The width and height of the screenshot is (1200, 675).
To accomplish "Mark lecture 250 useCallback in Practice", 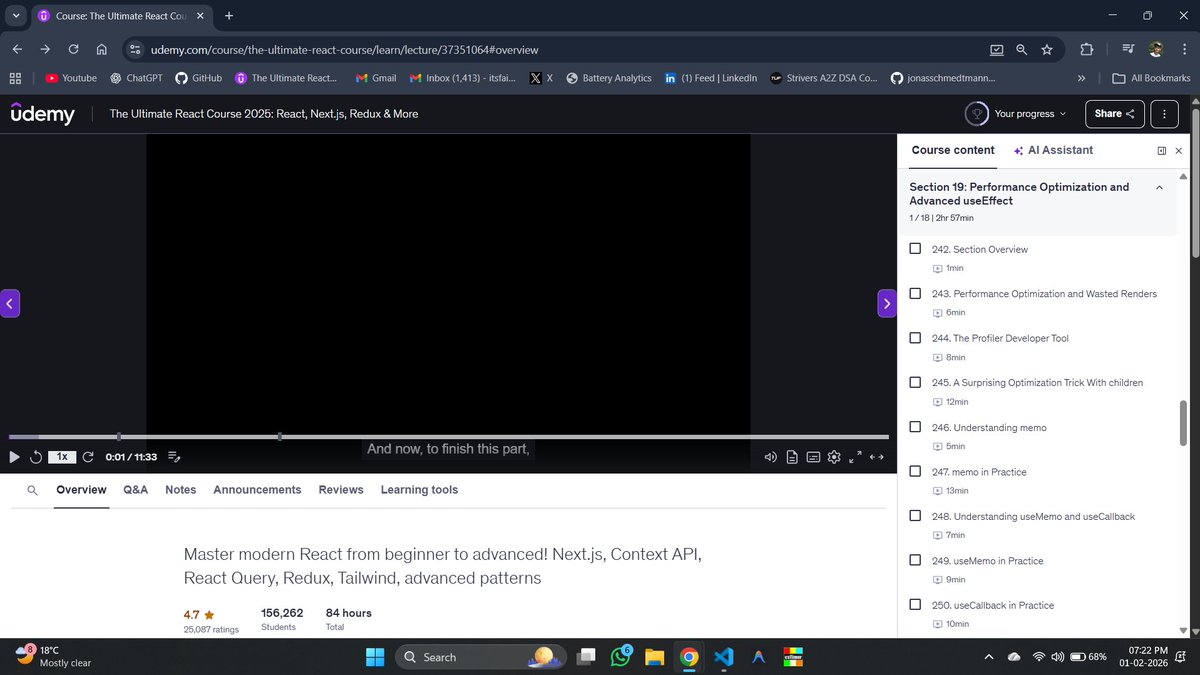I will (x=915, y=605).
